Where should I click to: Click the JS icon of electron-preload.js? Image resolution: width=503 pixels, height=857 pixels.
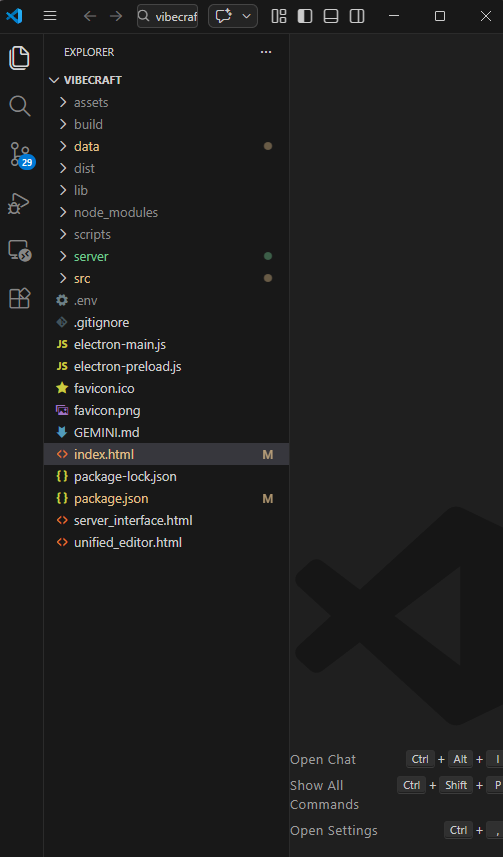click(62, 366)
